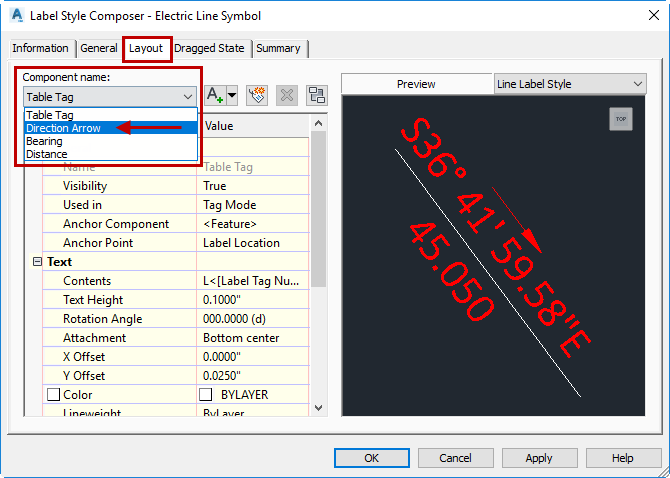Image resolution: width=670 pixels, height=478 pixels.
Task: Select the Visibility property row label
Action: click(85, 186)
